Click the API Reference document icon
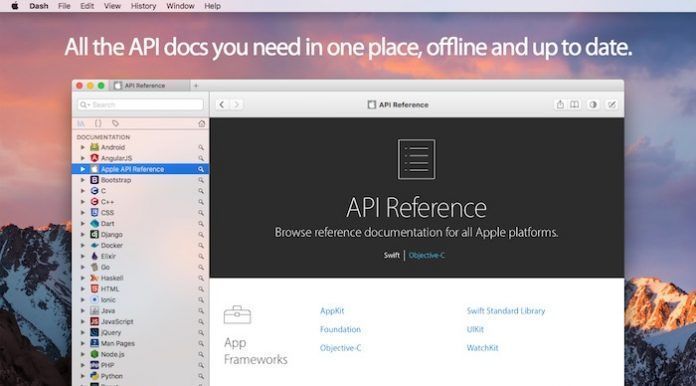Screen dimensions: 696x386 (x=416, y=159)
